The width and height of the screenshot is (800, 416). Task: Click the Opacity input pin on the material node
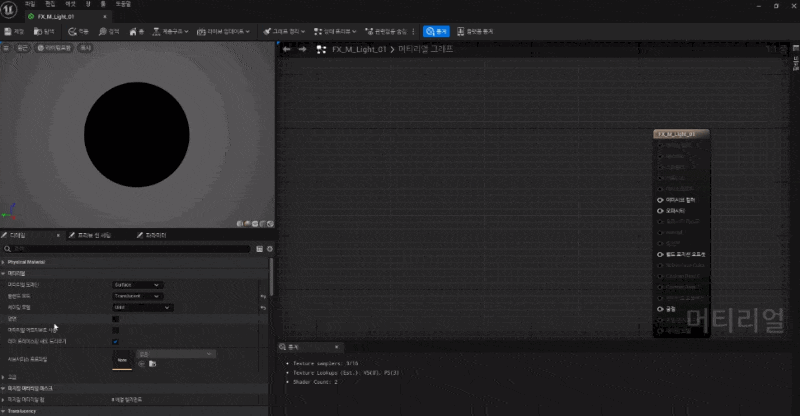point(661,211)
